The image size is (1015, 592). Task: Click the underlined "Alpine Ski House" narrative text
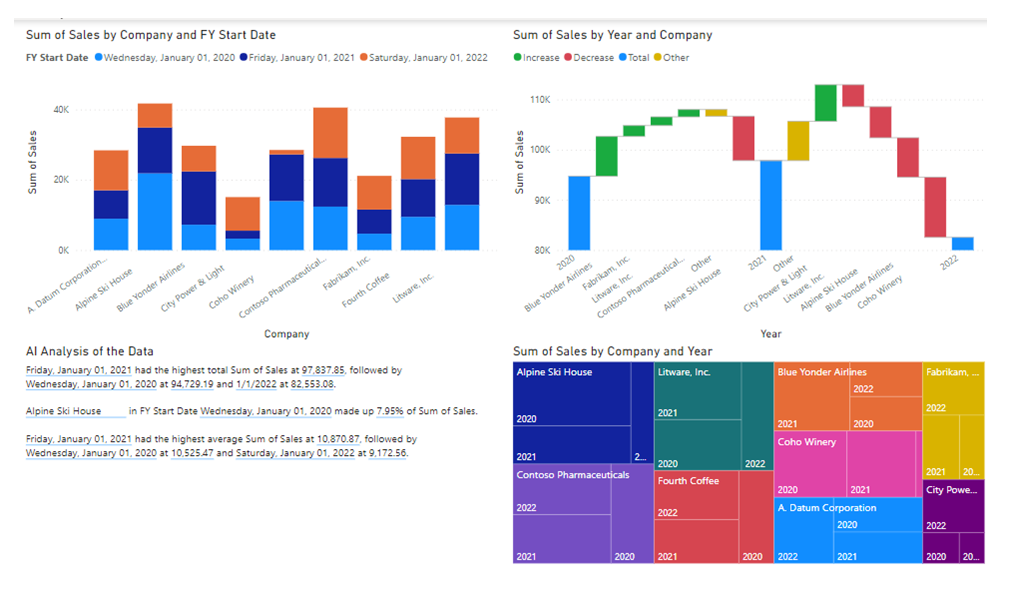(64, 411)
